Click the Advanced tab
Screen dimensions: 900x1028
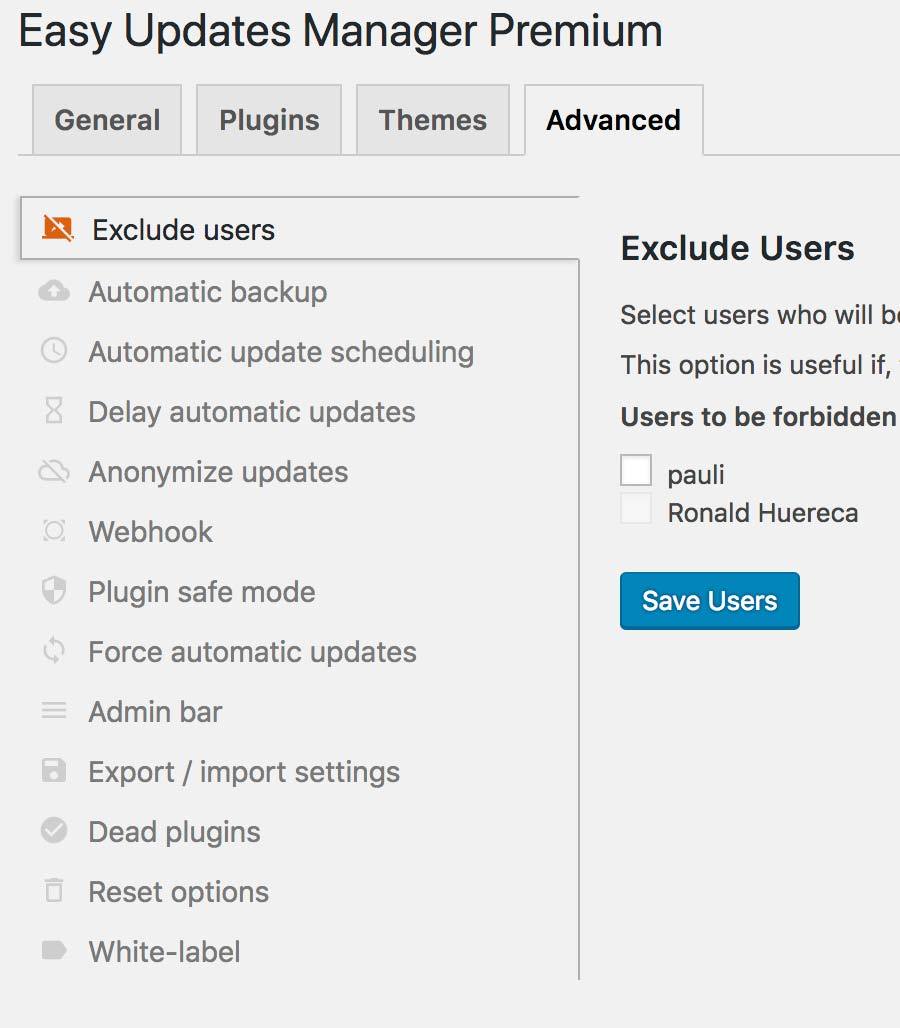[x=612, y=119]
